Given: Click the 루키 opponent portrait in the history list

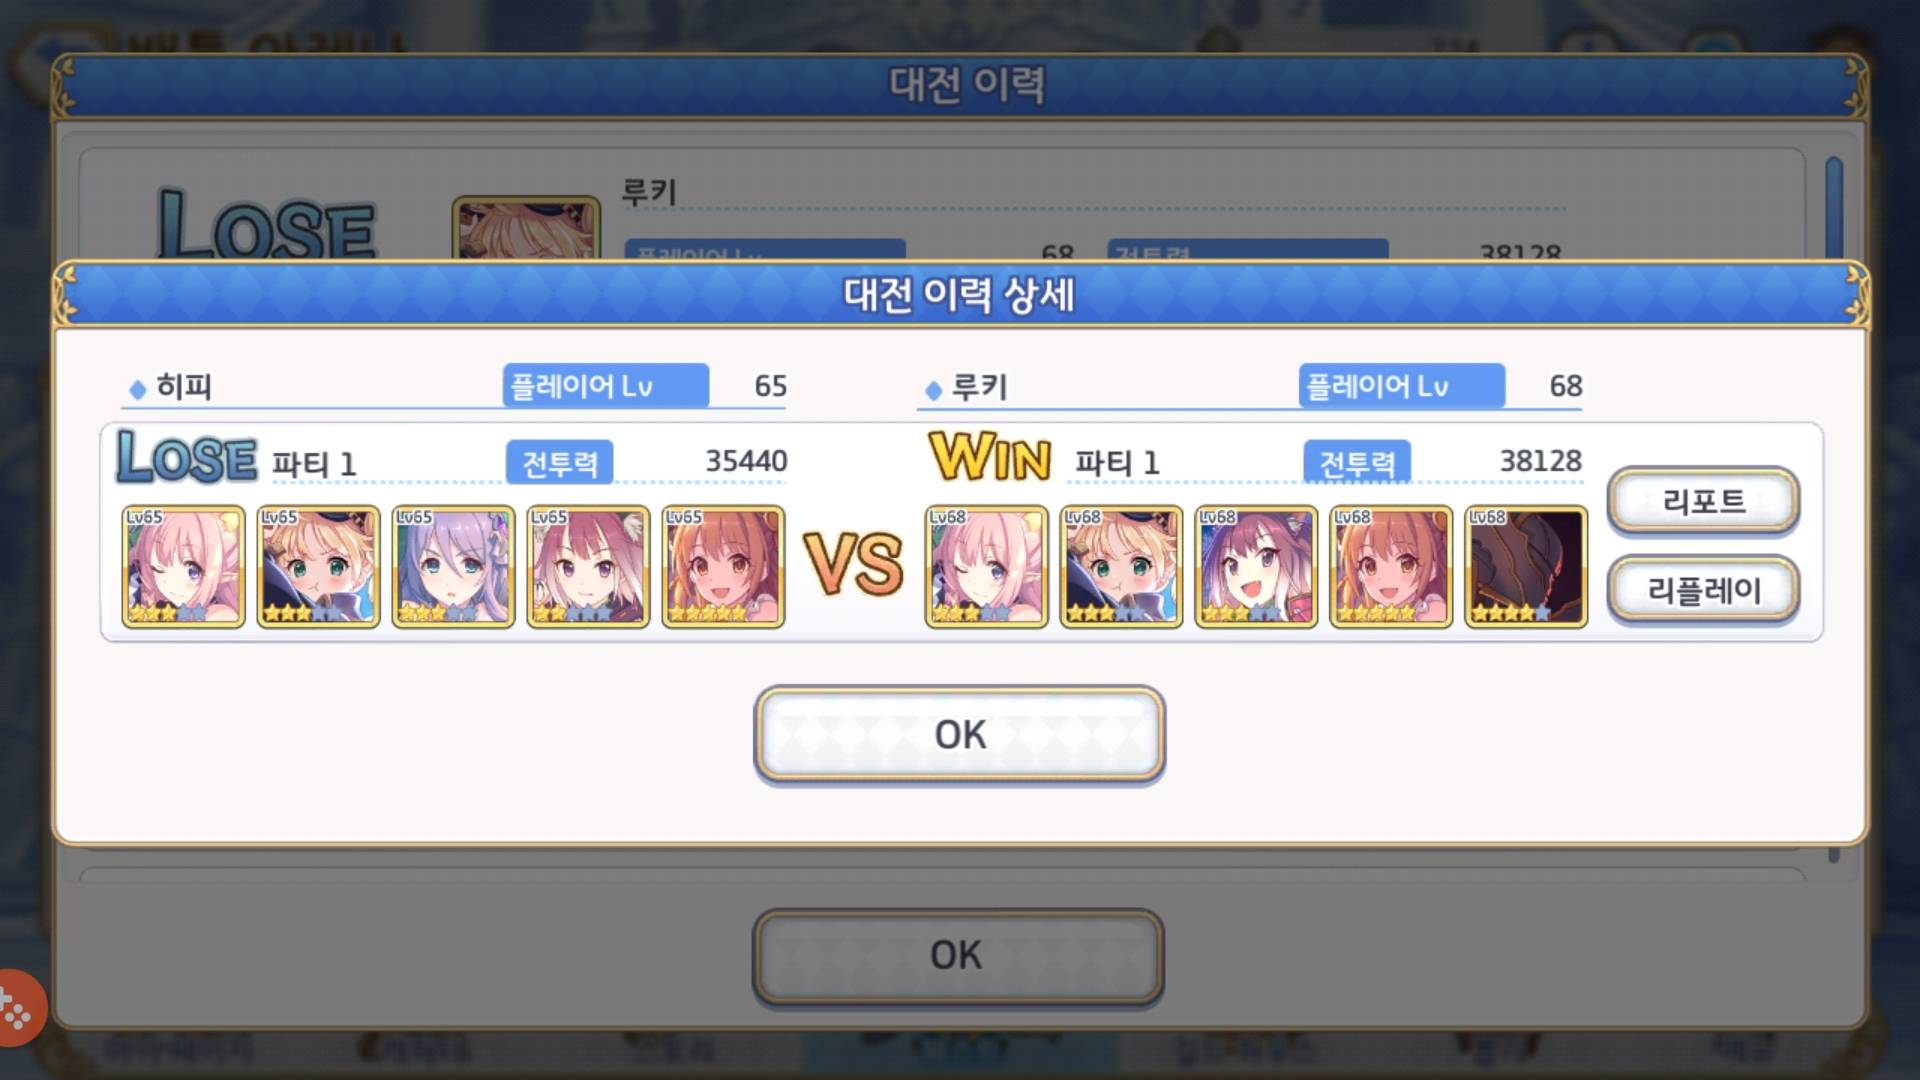Looking at the screenshot, I should (x=526, y=228).
